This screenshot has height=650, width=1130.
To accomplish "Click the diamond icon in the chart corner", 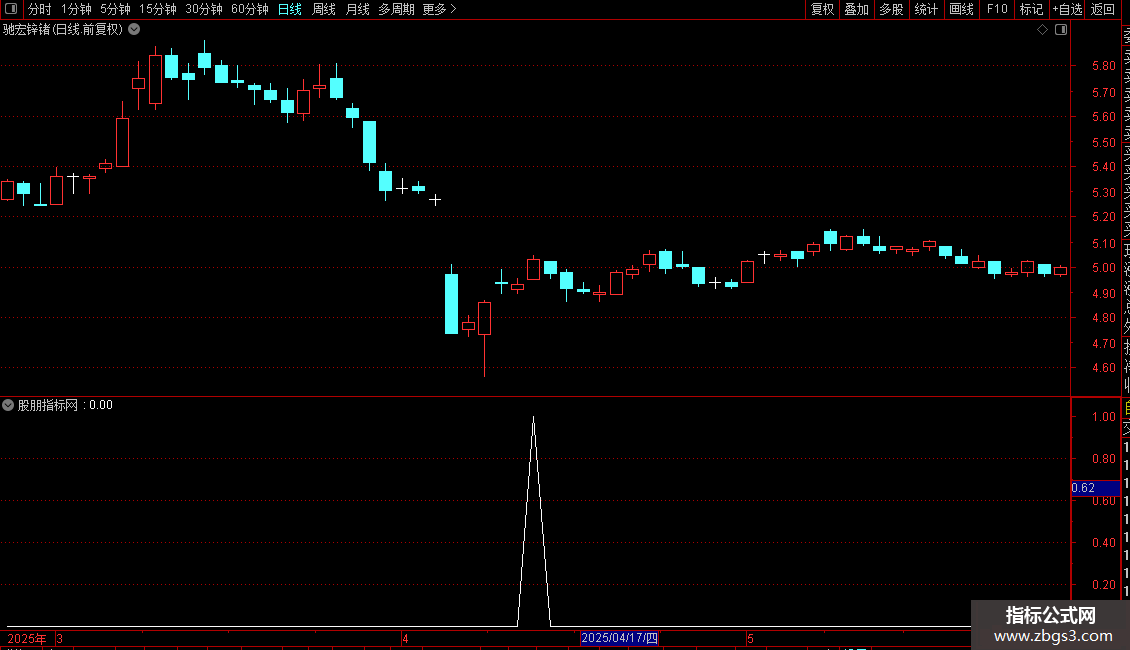I will coord(1042,30).
